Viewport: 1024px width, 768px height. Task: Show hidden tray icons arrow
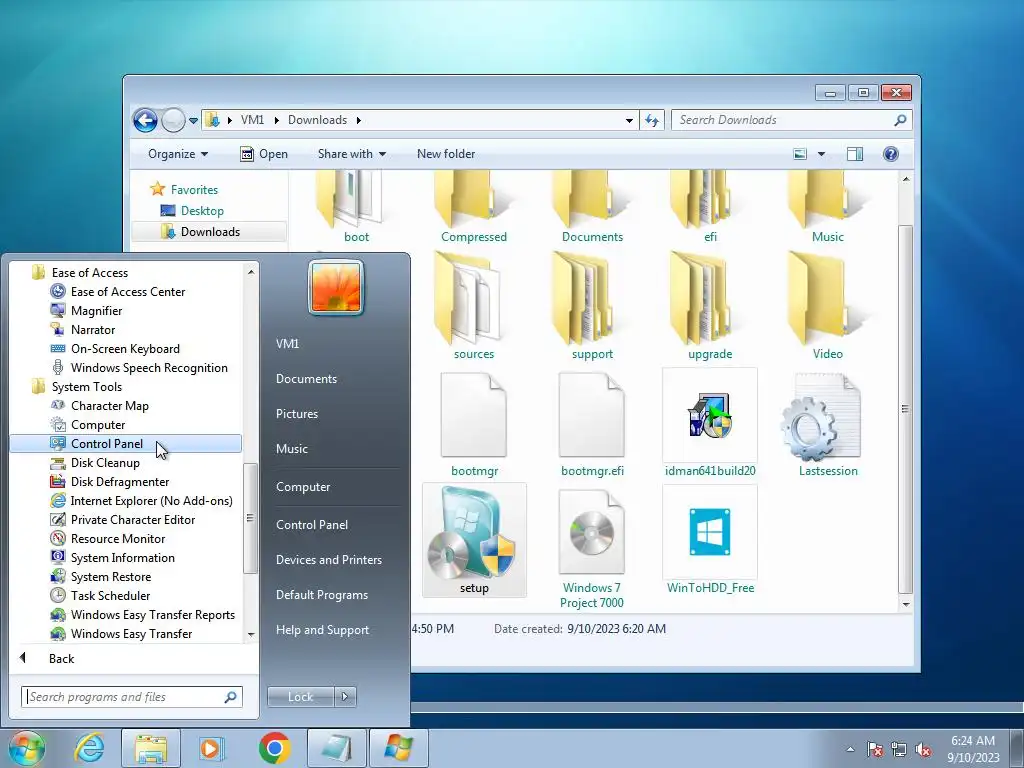coord(850,750)
